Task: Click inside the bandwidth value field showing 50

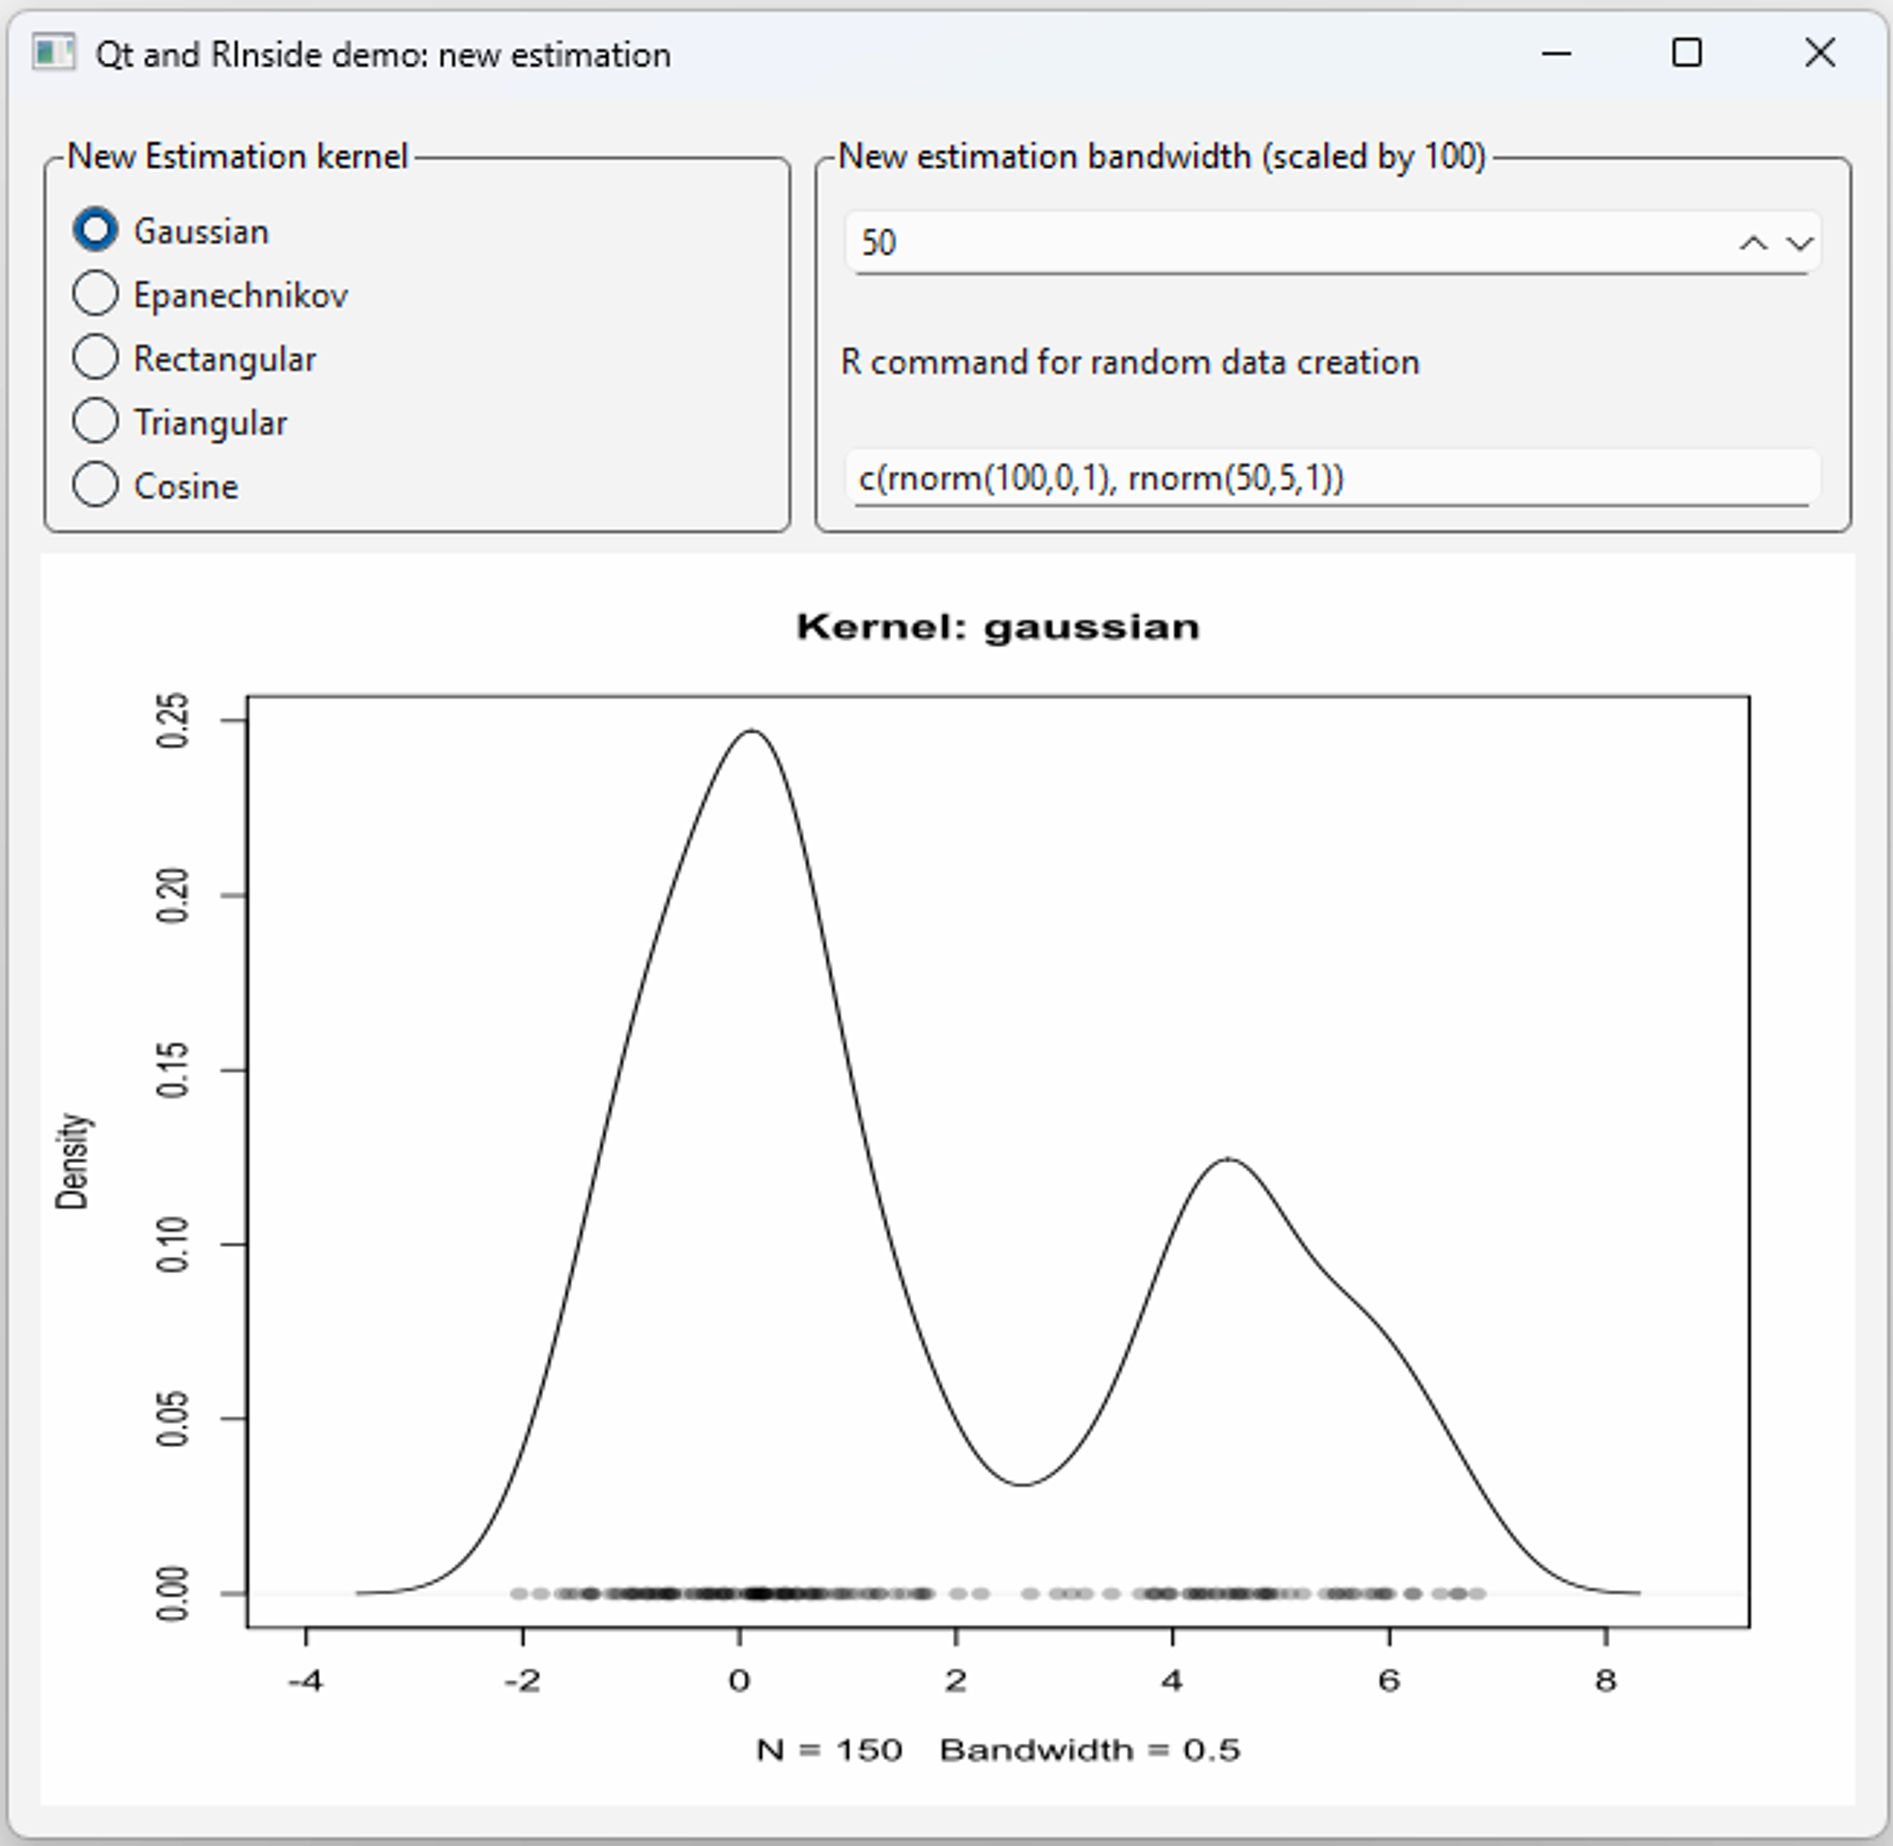Action: (1000, 242)
